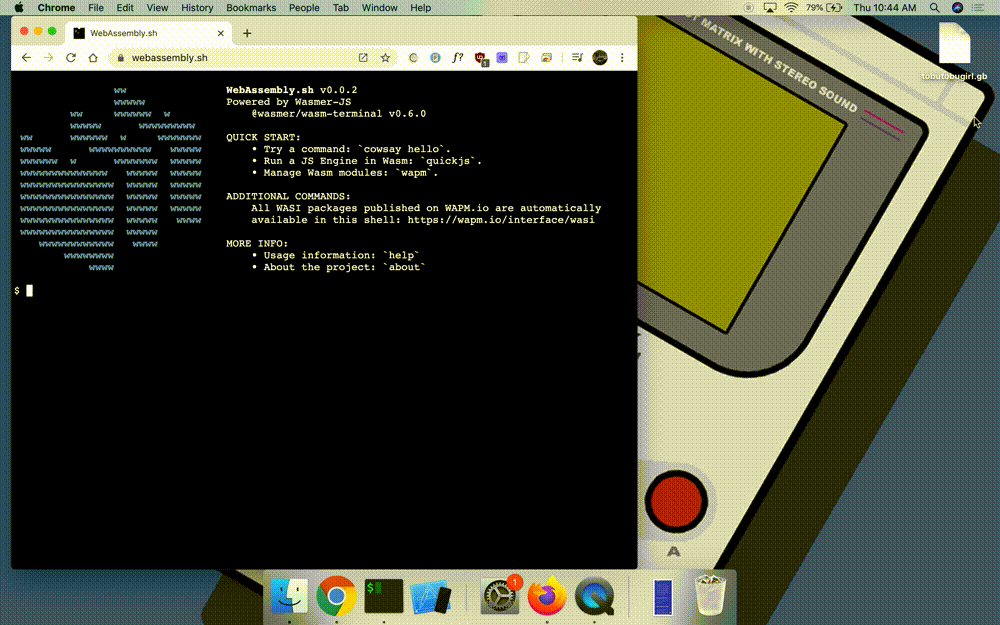
Task: Click the red A button on wallpaper
Action: pos(676,502)
